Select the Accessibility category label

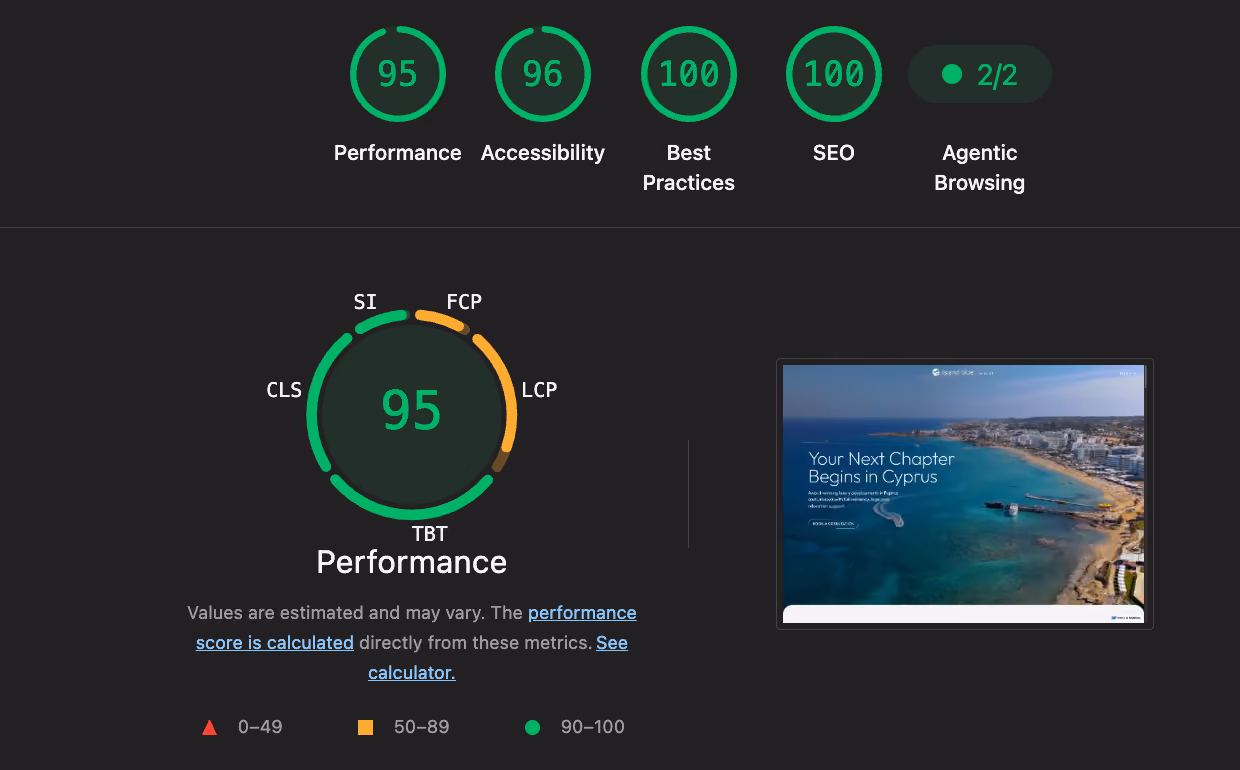pos(543,153)
